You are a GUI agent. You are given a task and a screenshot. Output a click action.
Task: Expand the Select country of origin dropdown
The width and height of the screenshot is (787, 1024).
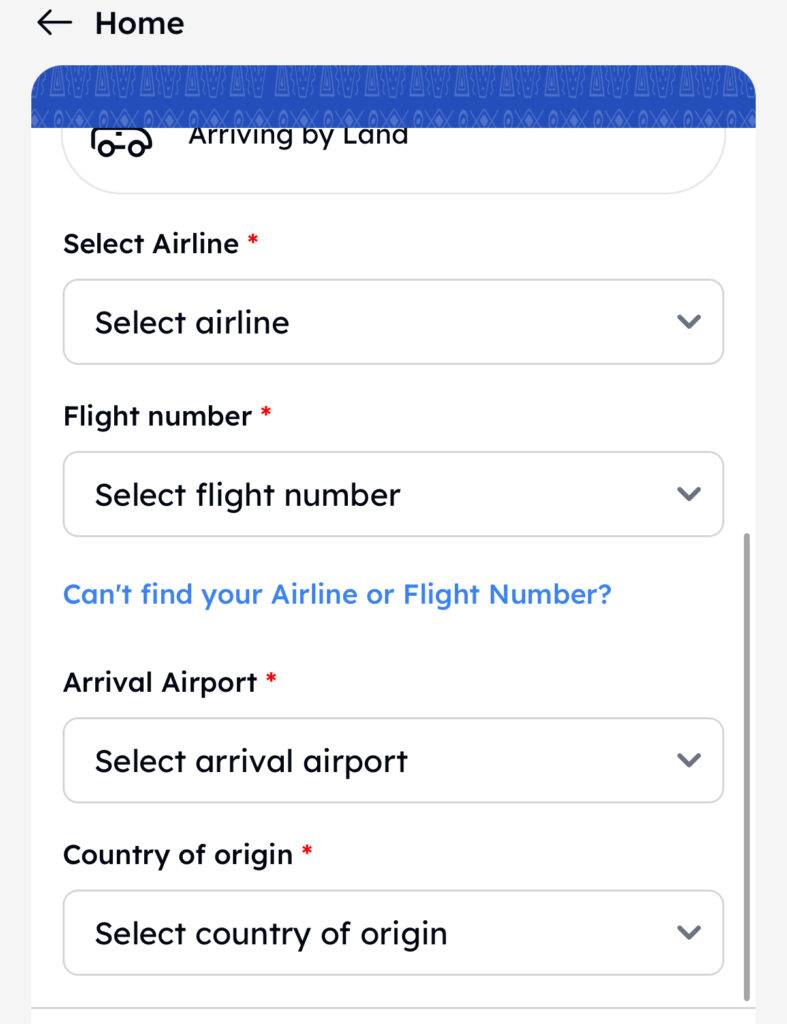coord(392,932)
